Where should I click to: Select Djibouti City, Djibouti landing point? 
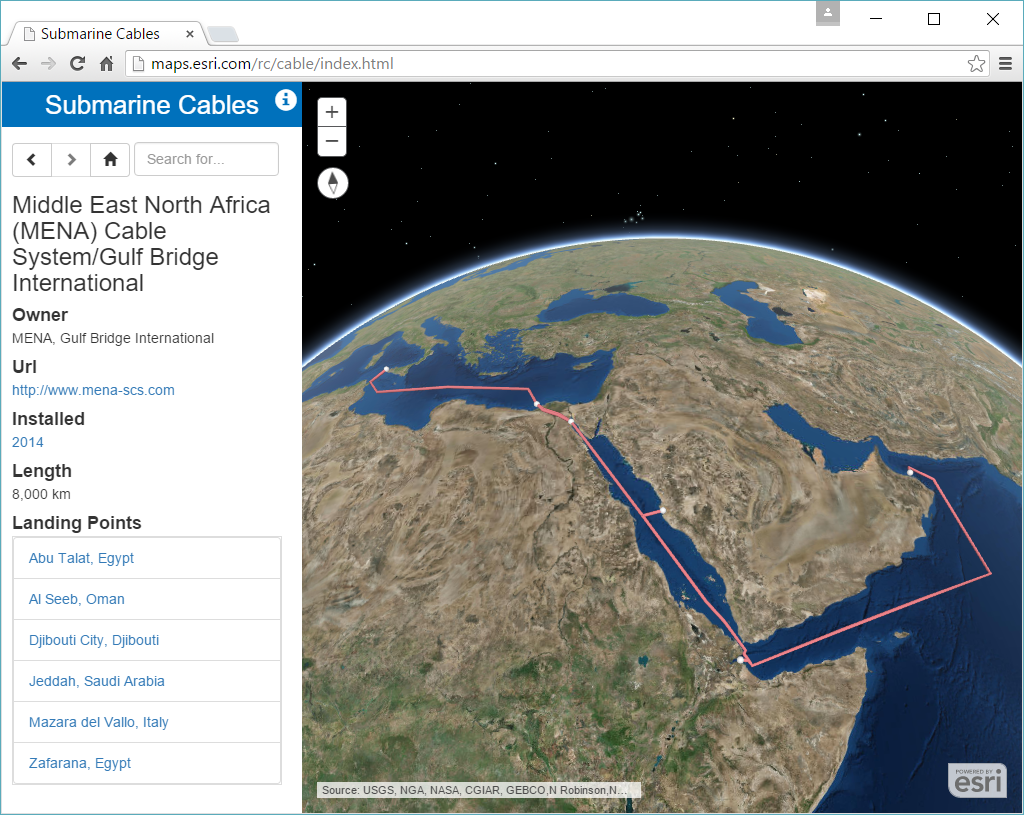tap(147, 640)
